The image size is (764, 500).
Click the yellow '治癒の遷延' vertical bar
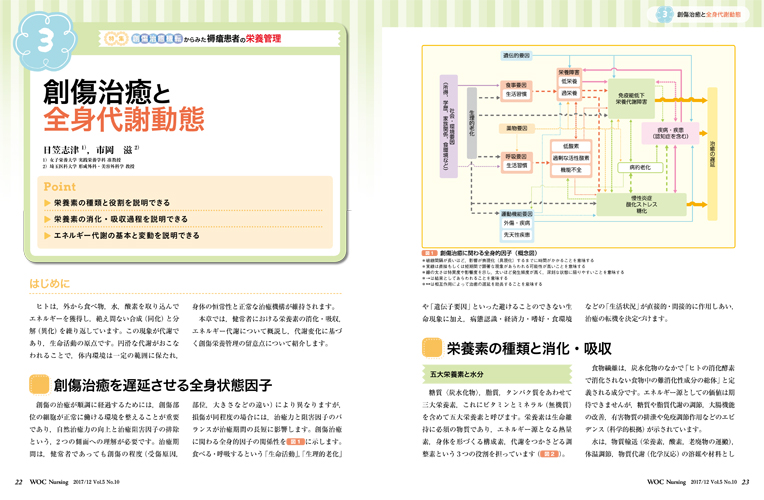pyautogui.click(x=712, y=154)
